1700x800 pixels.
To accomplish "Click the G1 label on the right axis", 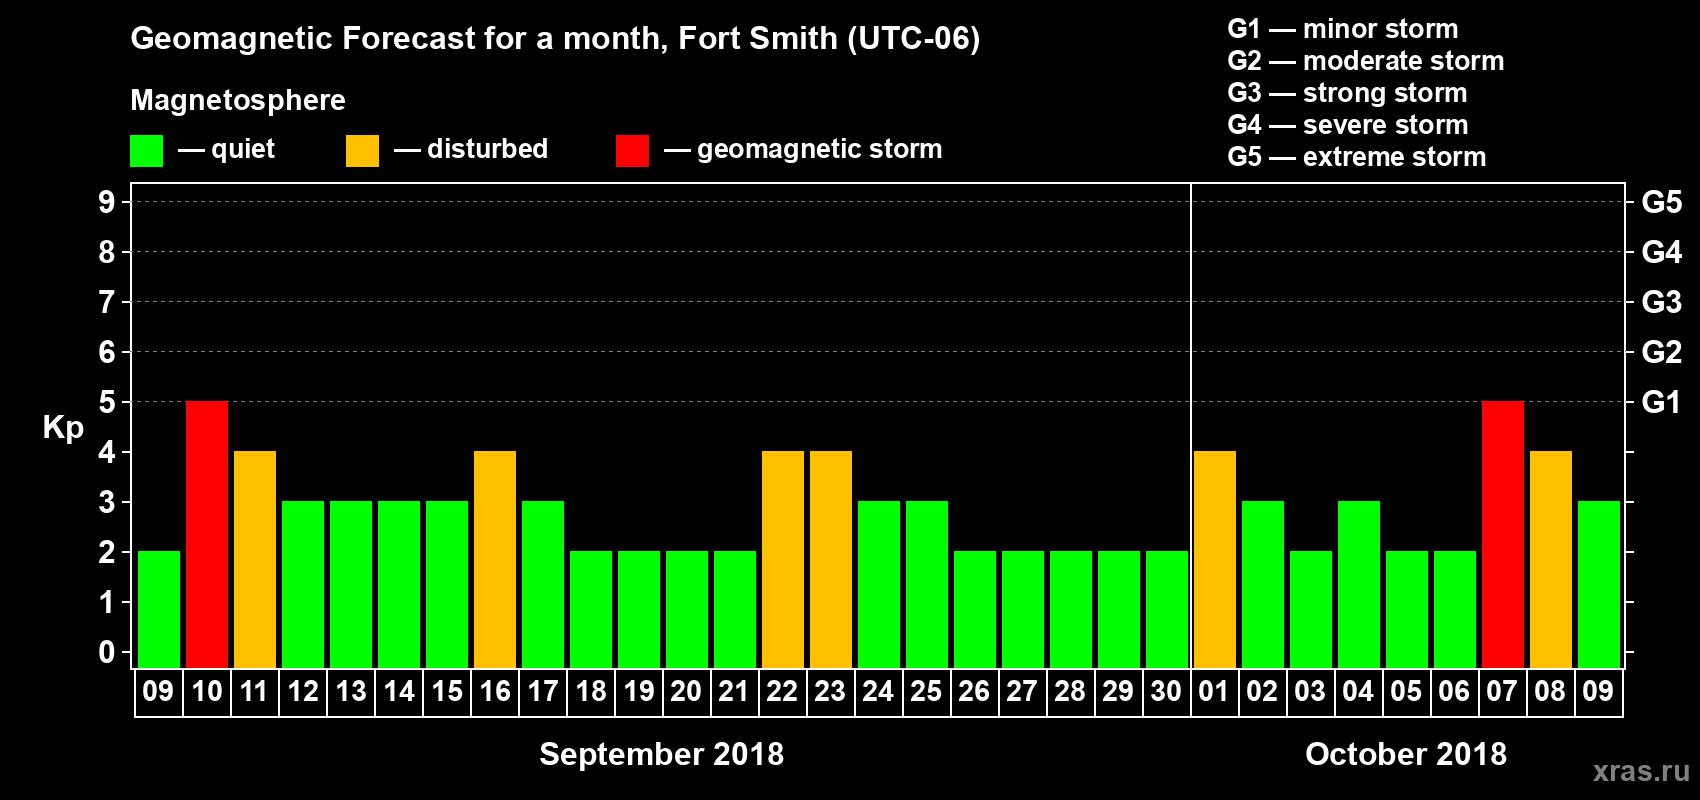I will point(1662,402).
